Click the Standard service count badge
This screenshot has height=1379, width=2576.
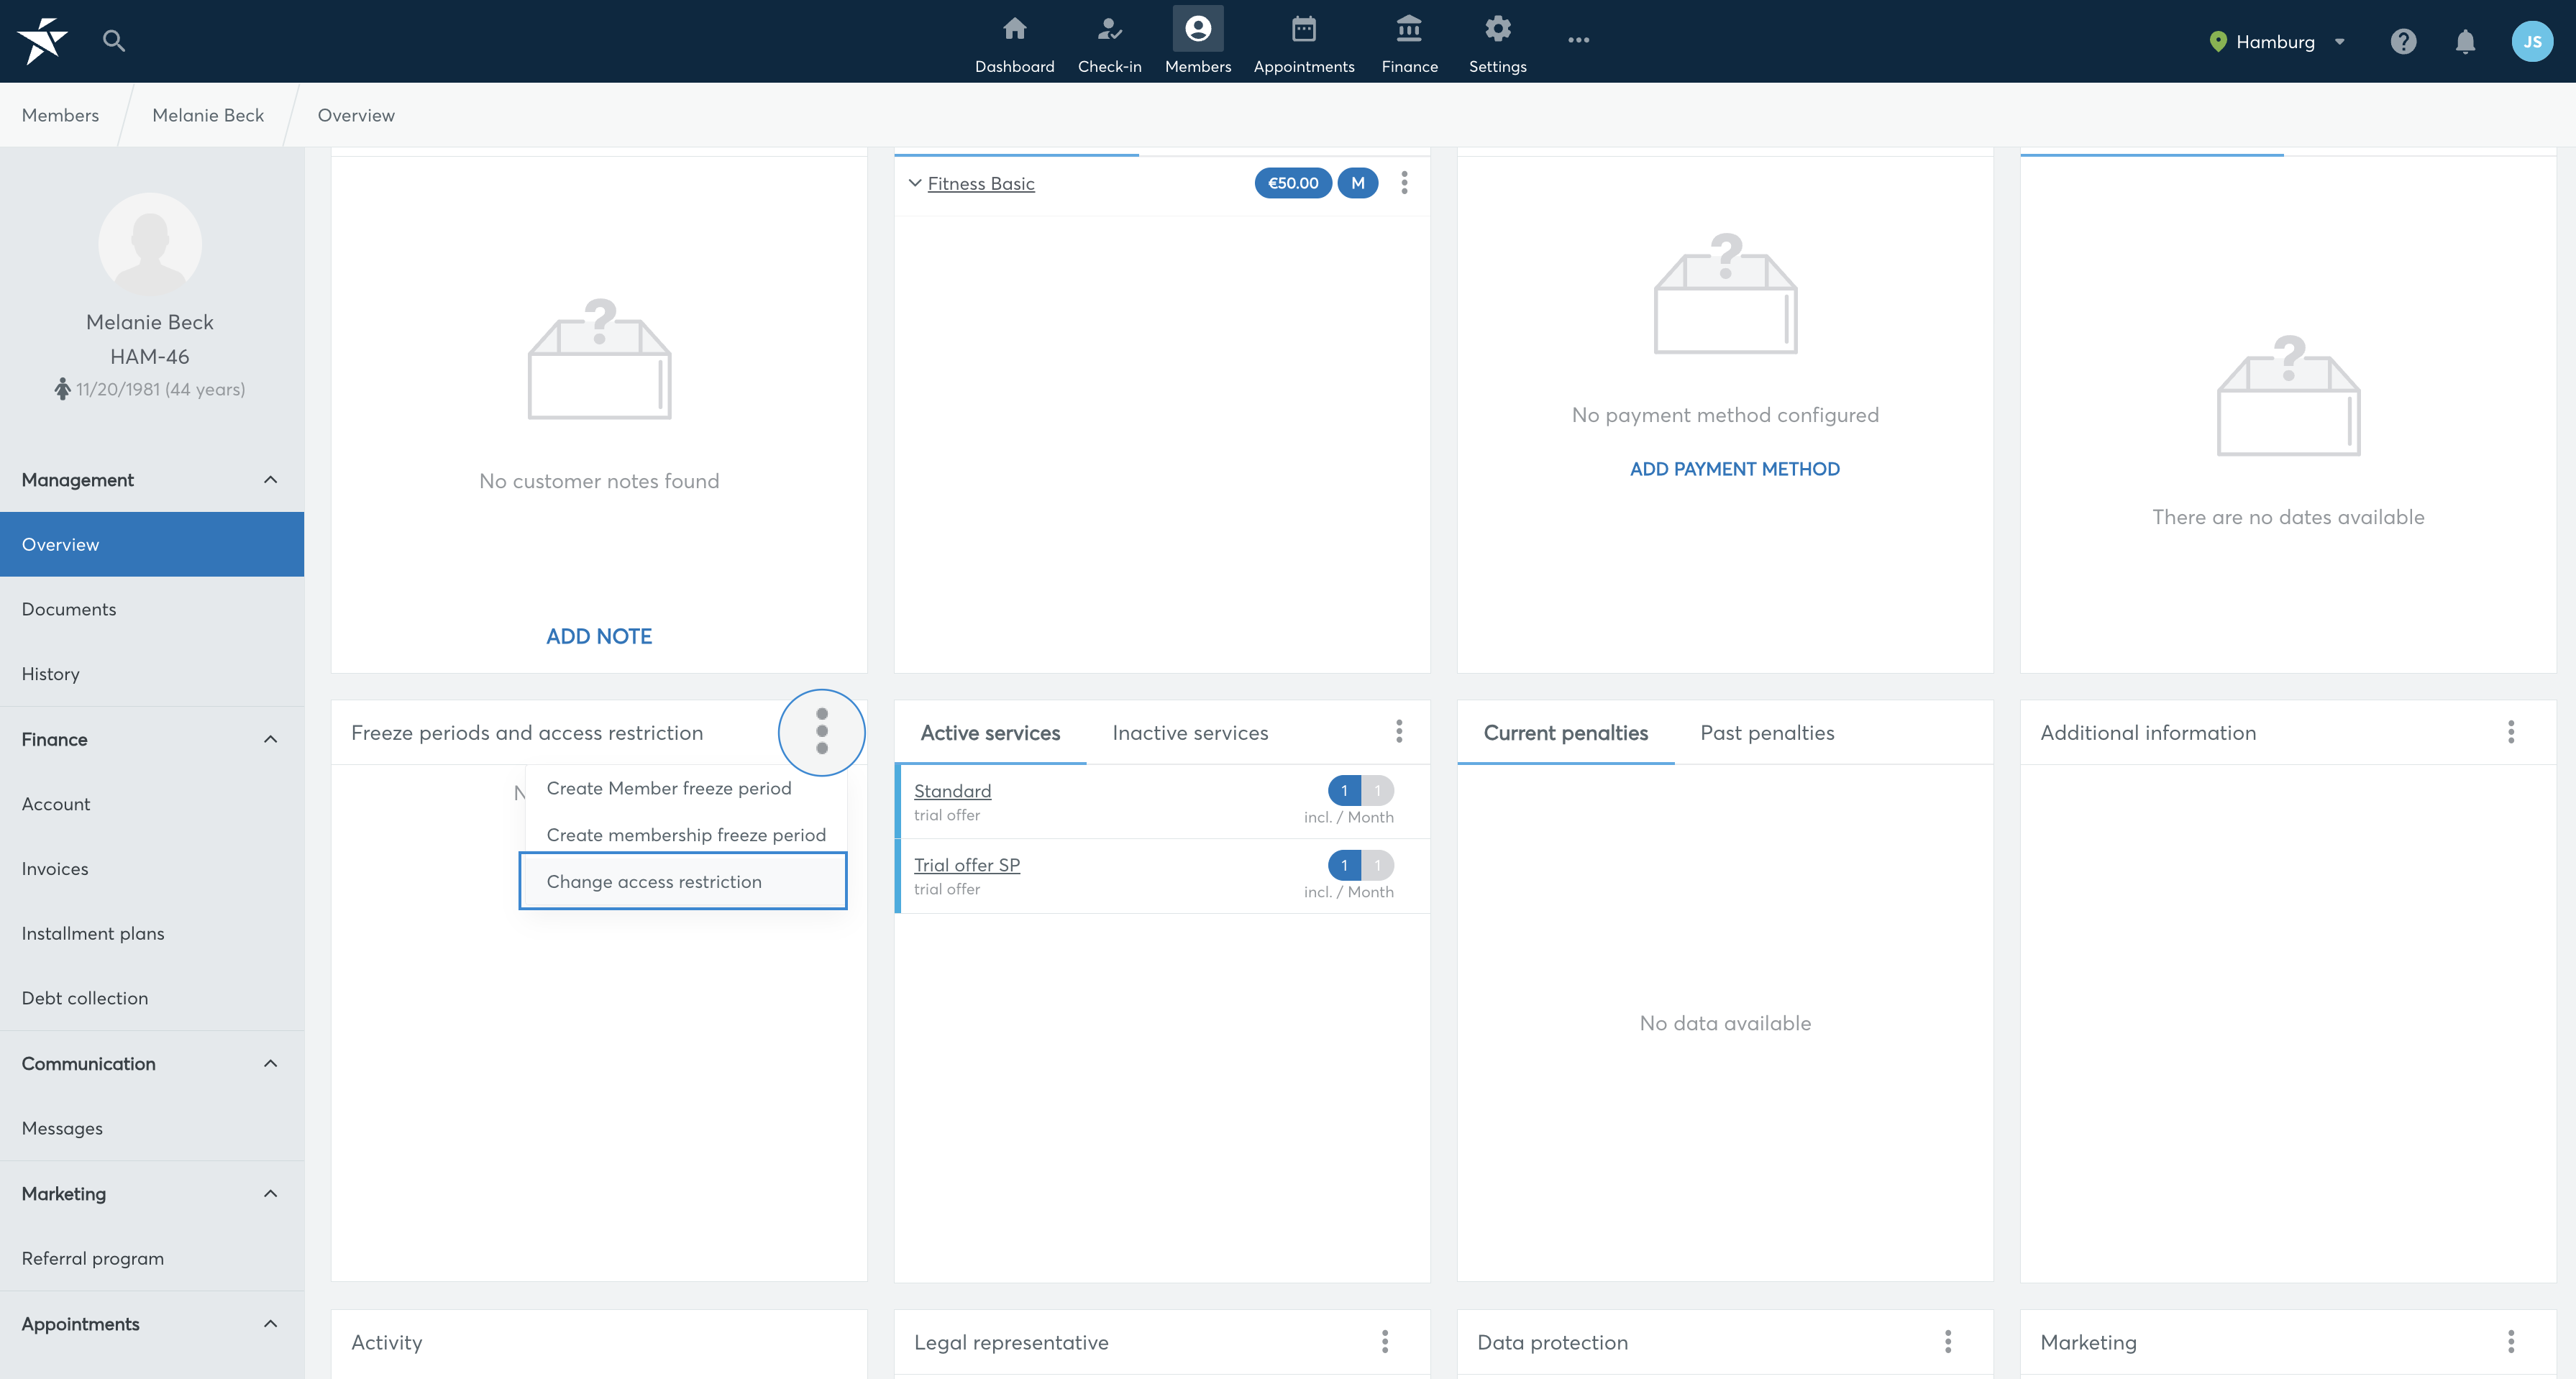coord(1361,790)
